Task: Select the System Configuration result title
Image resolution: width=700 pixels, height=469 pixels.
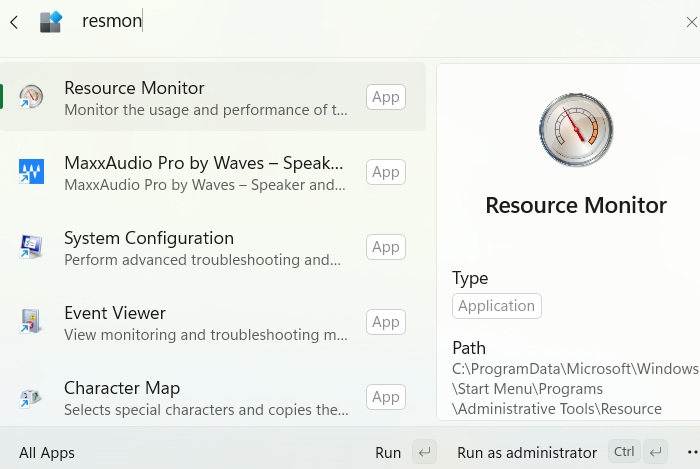Action: tap(149, 238)
